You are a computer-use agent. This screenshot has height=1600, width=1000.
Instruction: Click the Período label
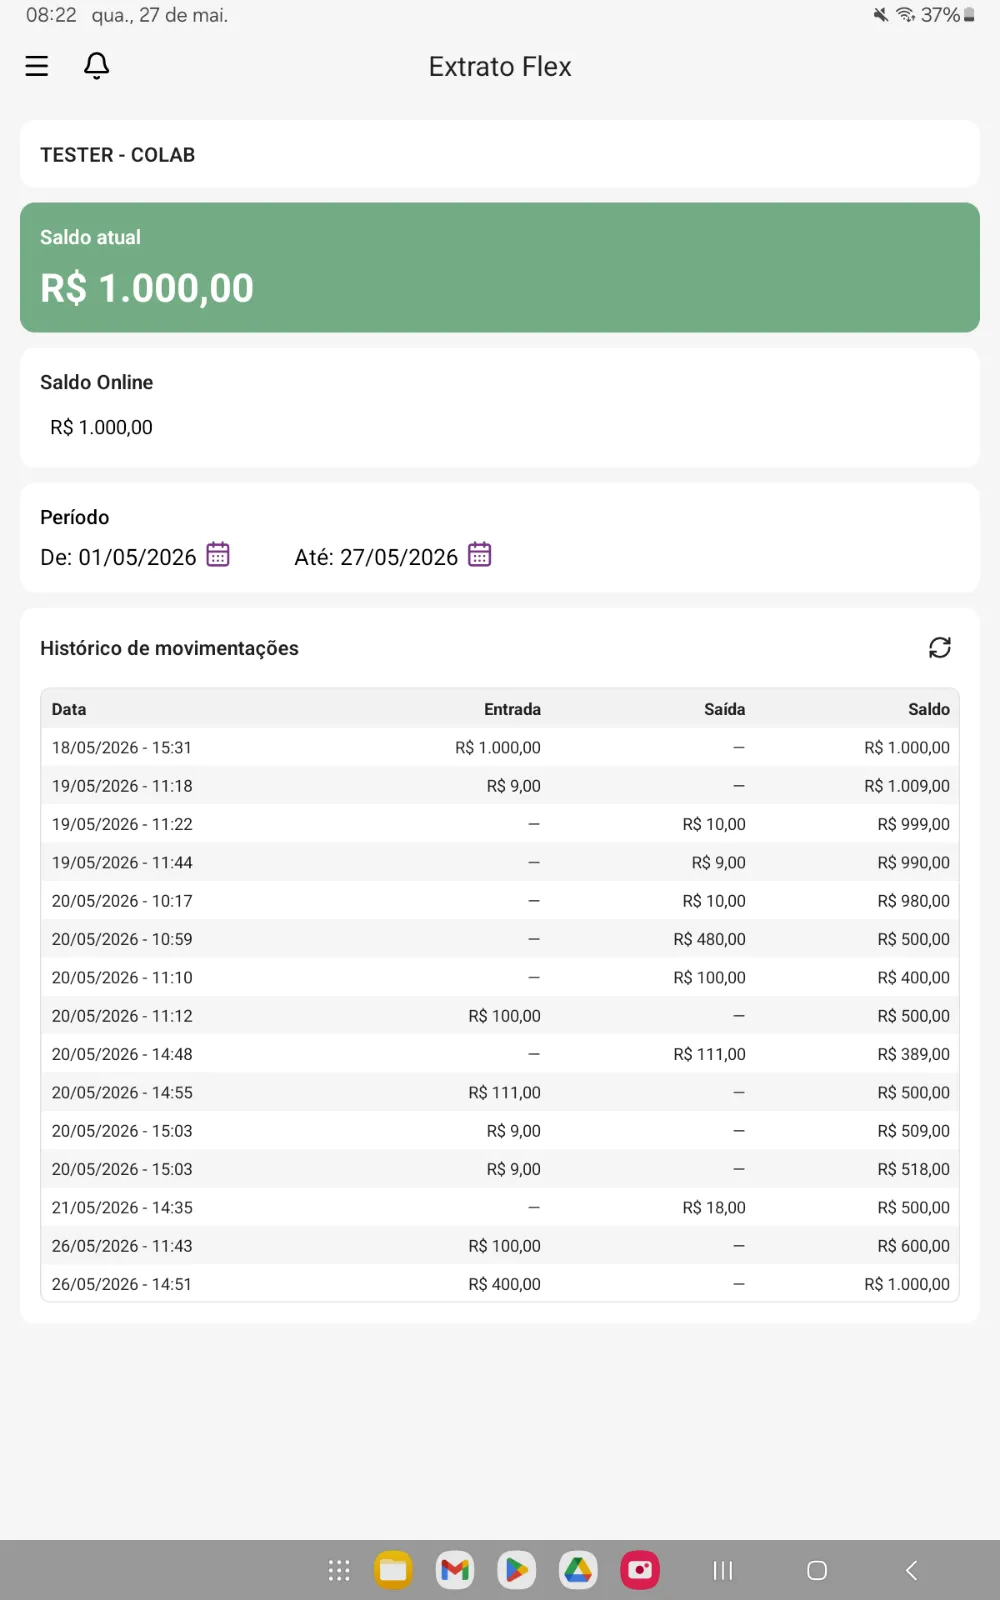coord(74,517)
